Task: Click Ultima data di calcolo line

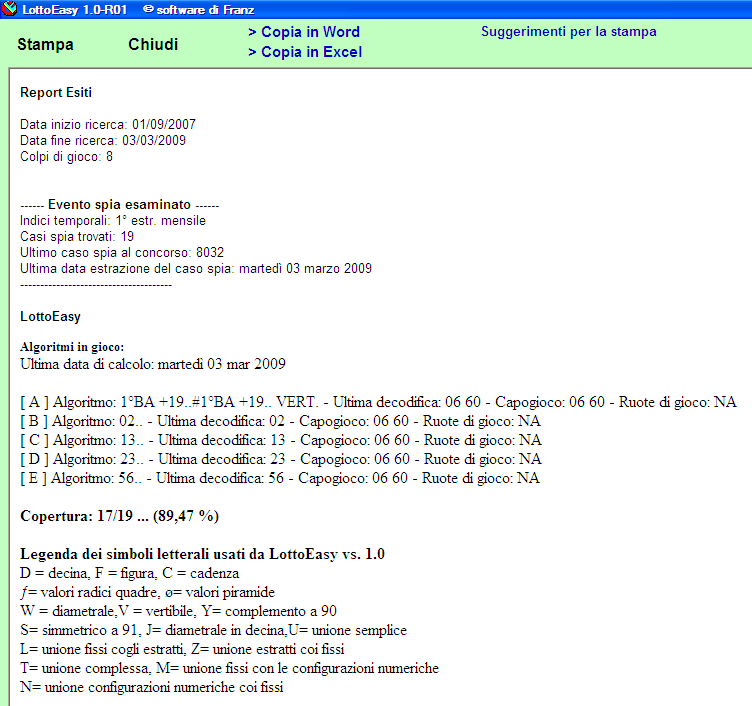Action: tap(153, 364)
